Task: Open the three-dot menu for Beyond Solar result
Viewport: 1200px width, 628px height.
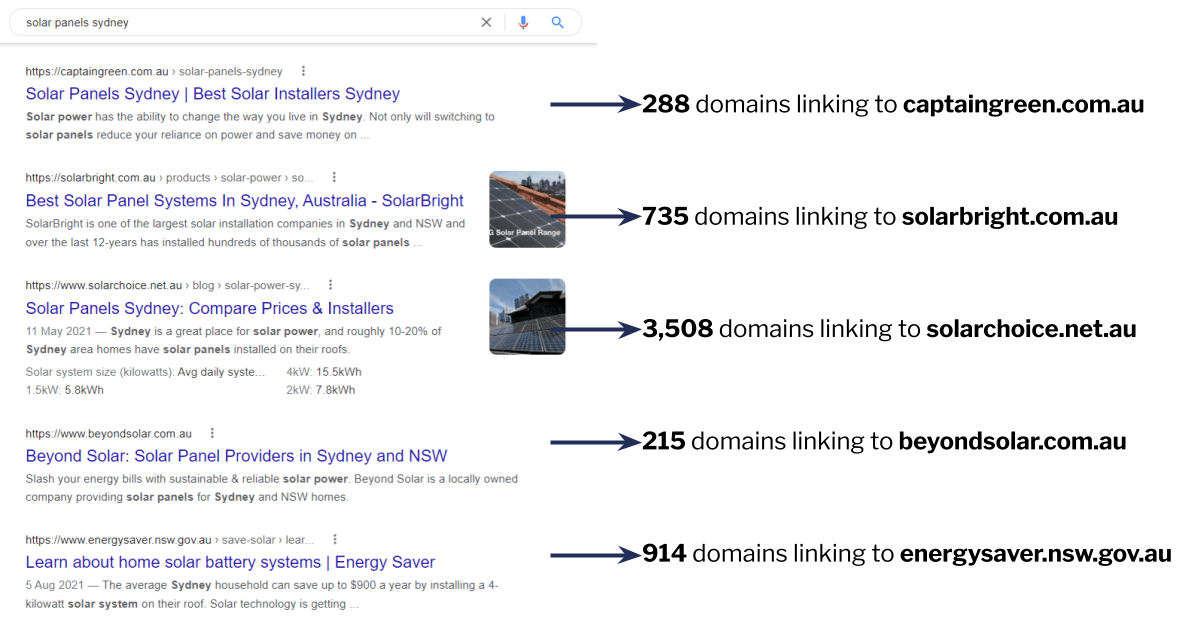Action: tap(212, 432)
